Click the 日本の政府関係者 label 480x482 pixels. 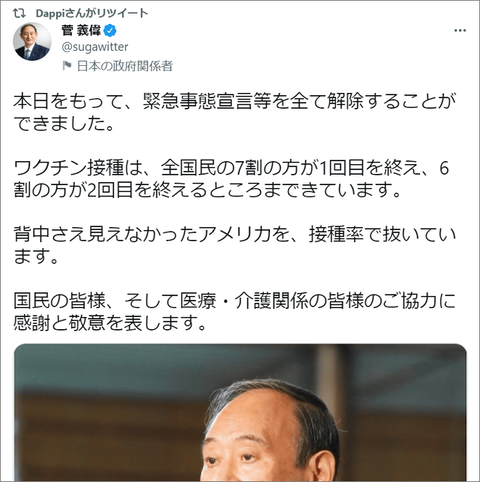point(125,66)
